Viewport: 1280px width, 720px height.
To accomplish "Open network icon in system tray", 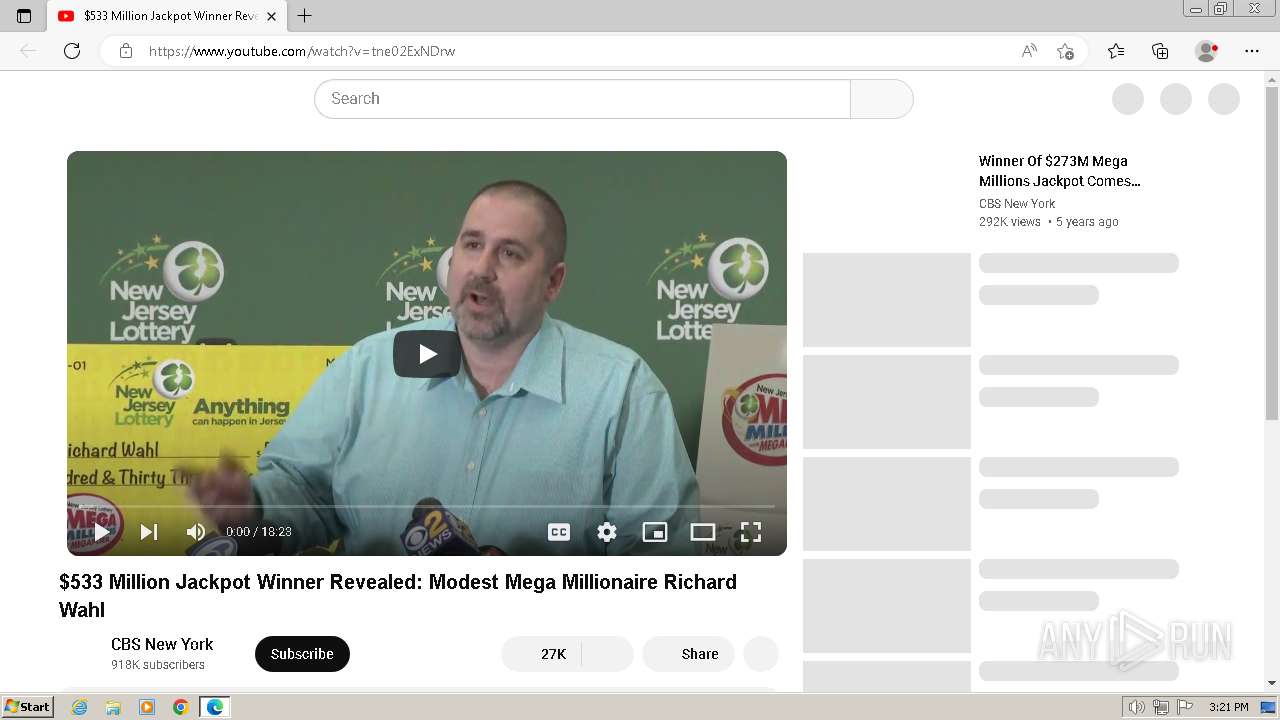I will (1161, 707).
